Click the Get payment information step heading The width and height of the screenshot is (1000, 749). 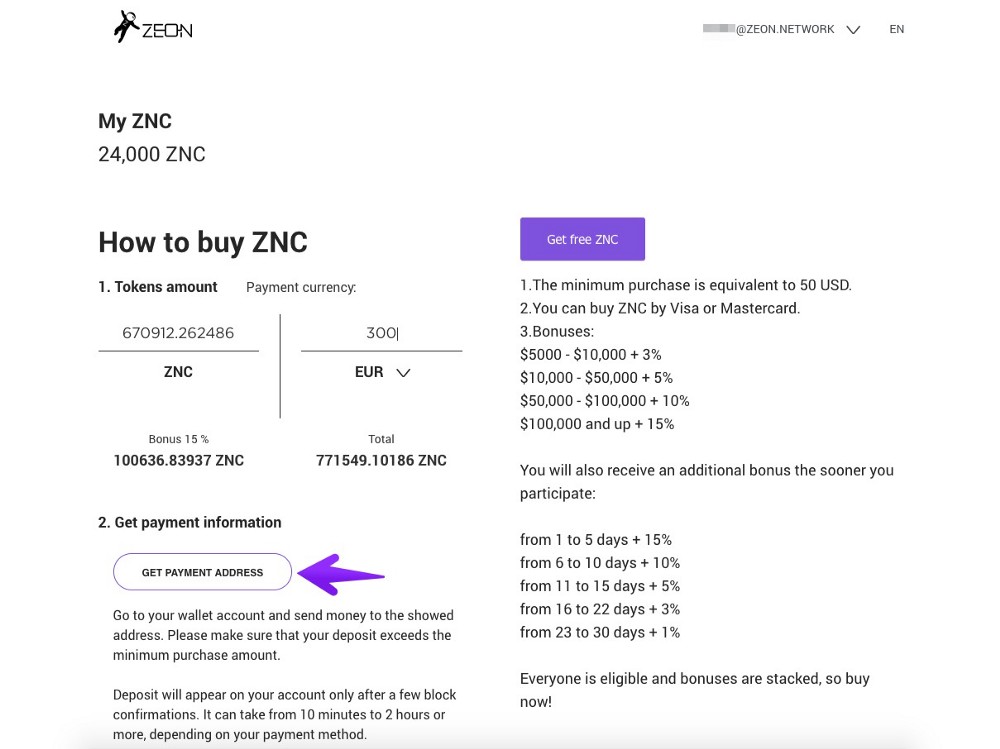(190, 522)
